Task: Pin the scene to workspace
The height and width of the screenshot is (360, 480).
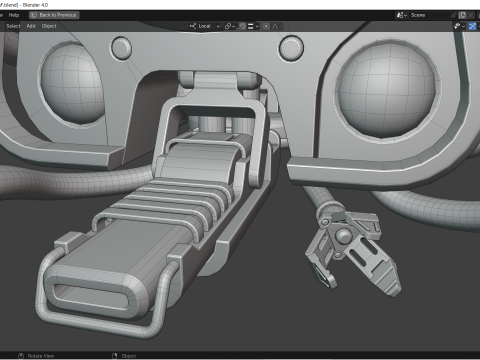Action: (454, 15)
